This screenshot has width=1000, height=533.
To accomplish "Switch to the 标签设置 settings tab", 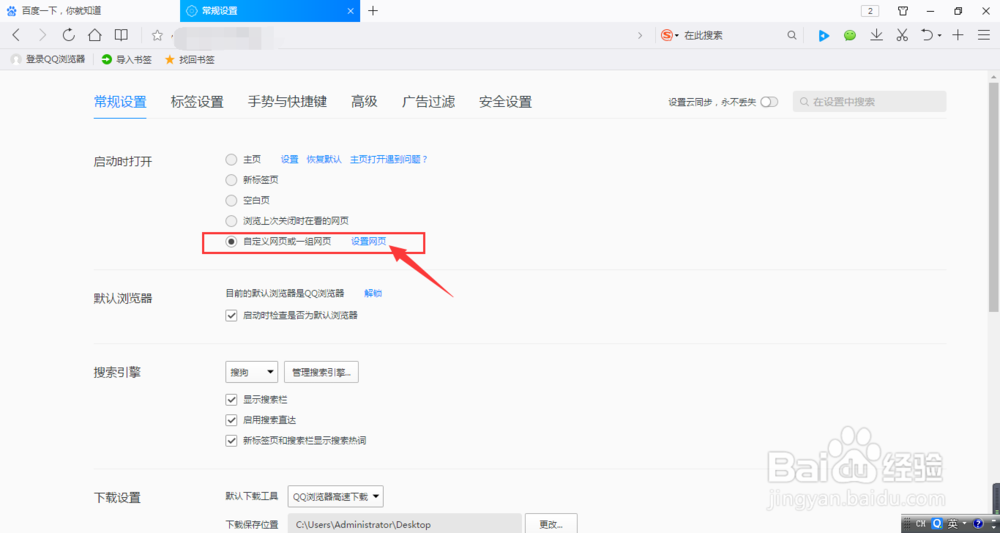I will 197,102.
